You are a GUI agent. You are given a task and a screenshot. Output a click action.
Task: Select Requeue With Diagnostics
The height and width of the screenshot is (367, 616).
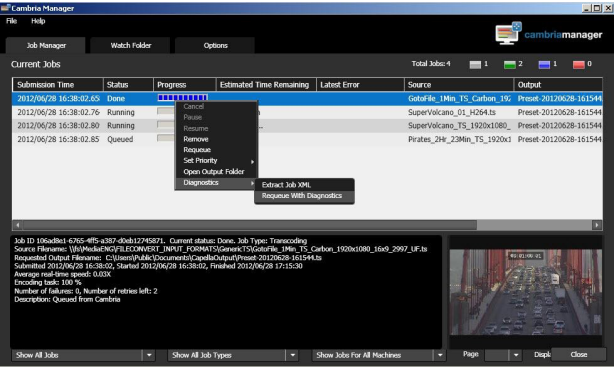[x=304, y=196]
